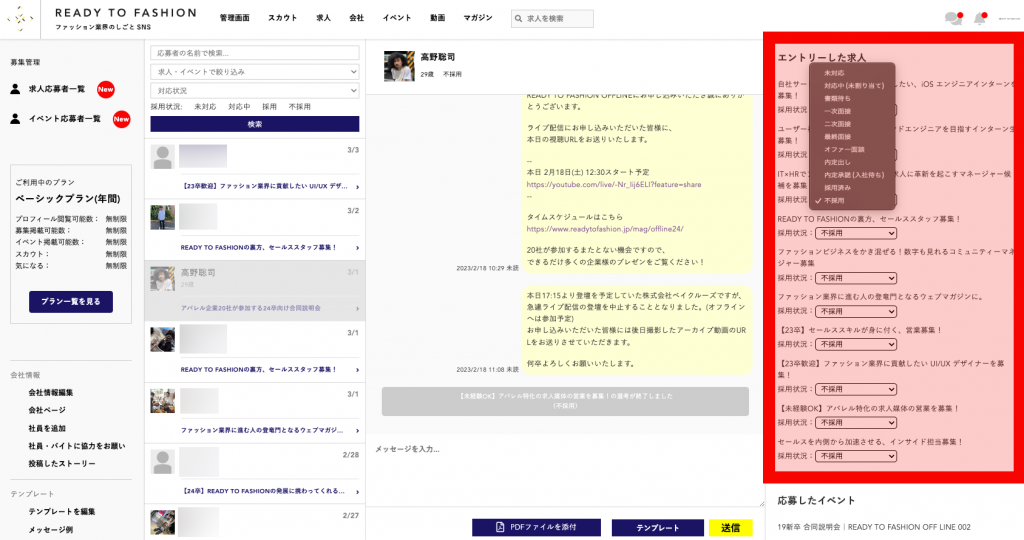Open status dropdown under ウェブマガジン job in the entry panel
The width and height of the screenshot is (1024, 540).
click(x=856, y=311)
